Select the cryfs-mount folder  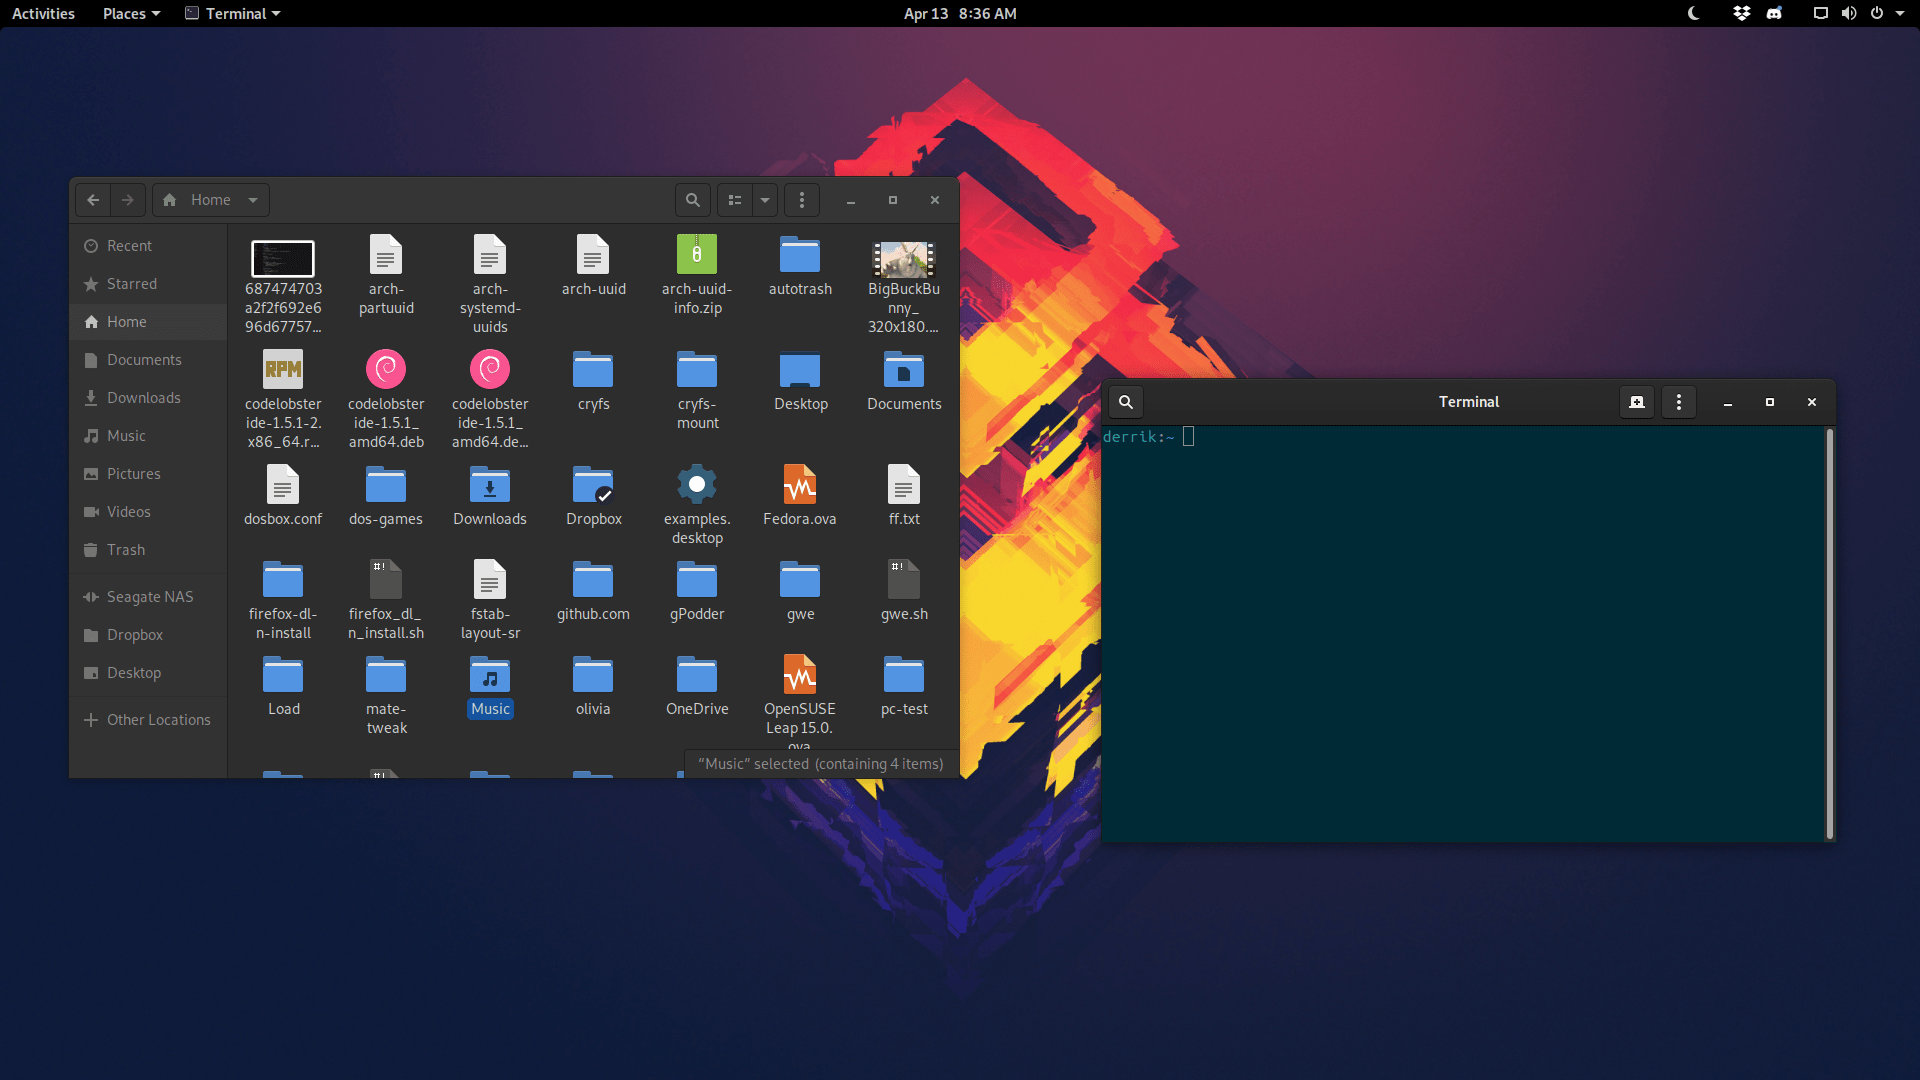pos(697,370)
